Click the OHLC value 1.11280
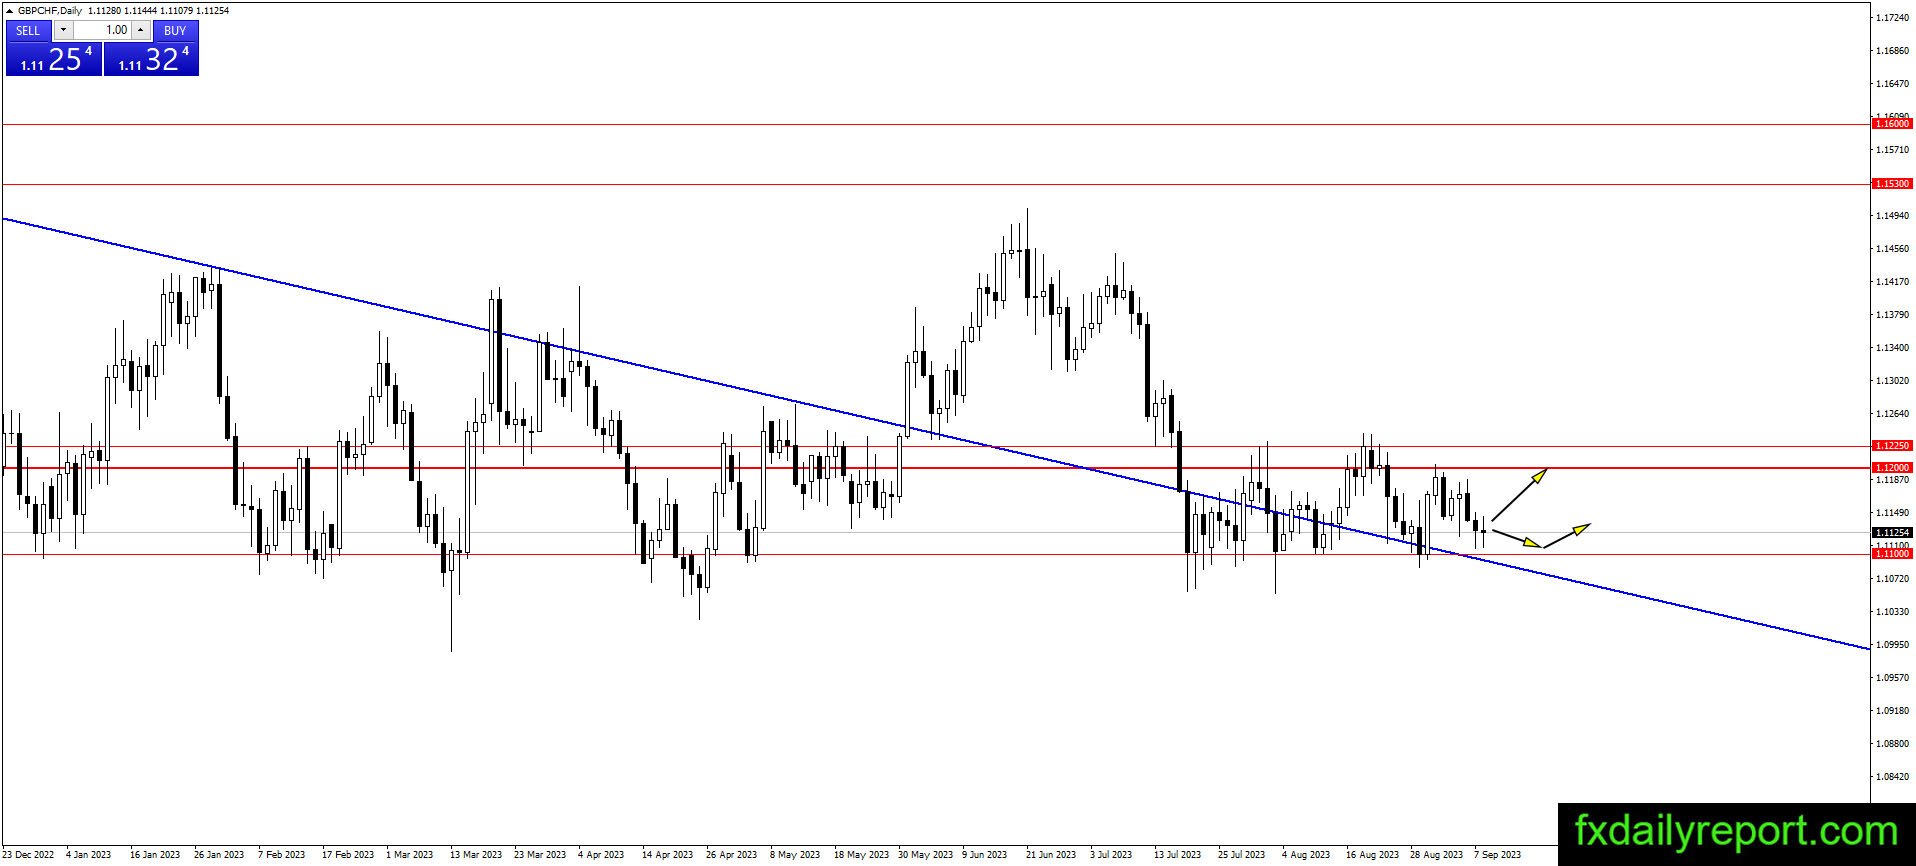This screenshot has height=866, width=1916. point(105,11)
